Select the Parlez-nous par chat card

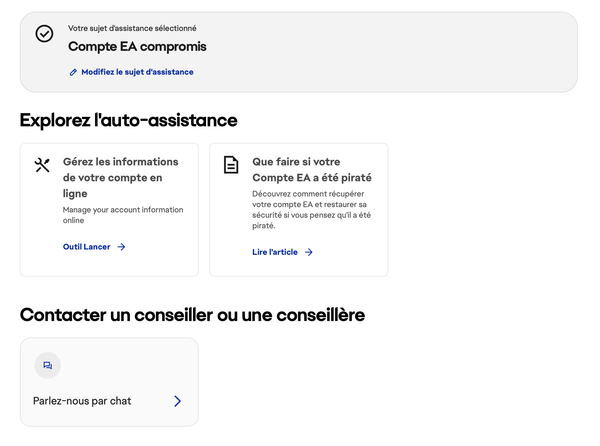tap(109, 382)
